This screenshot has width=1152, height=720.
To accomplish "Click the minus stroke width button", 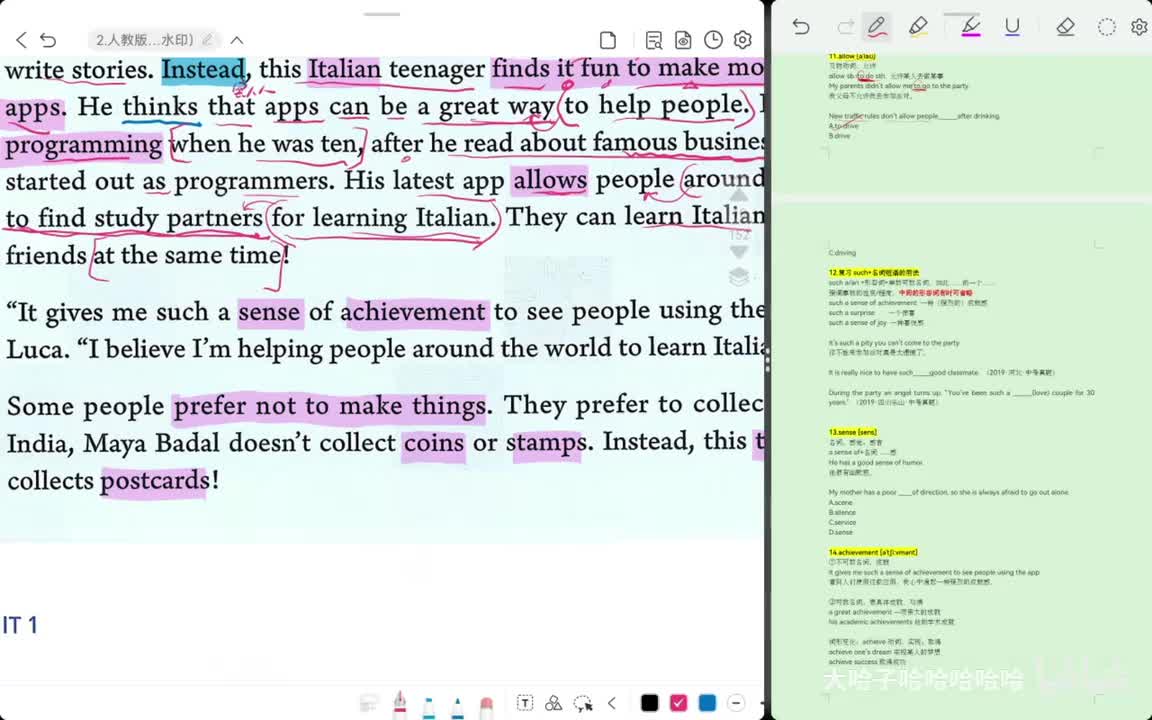I will tap(736, 703).
